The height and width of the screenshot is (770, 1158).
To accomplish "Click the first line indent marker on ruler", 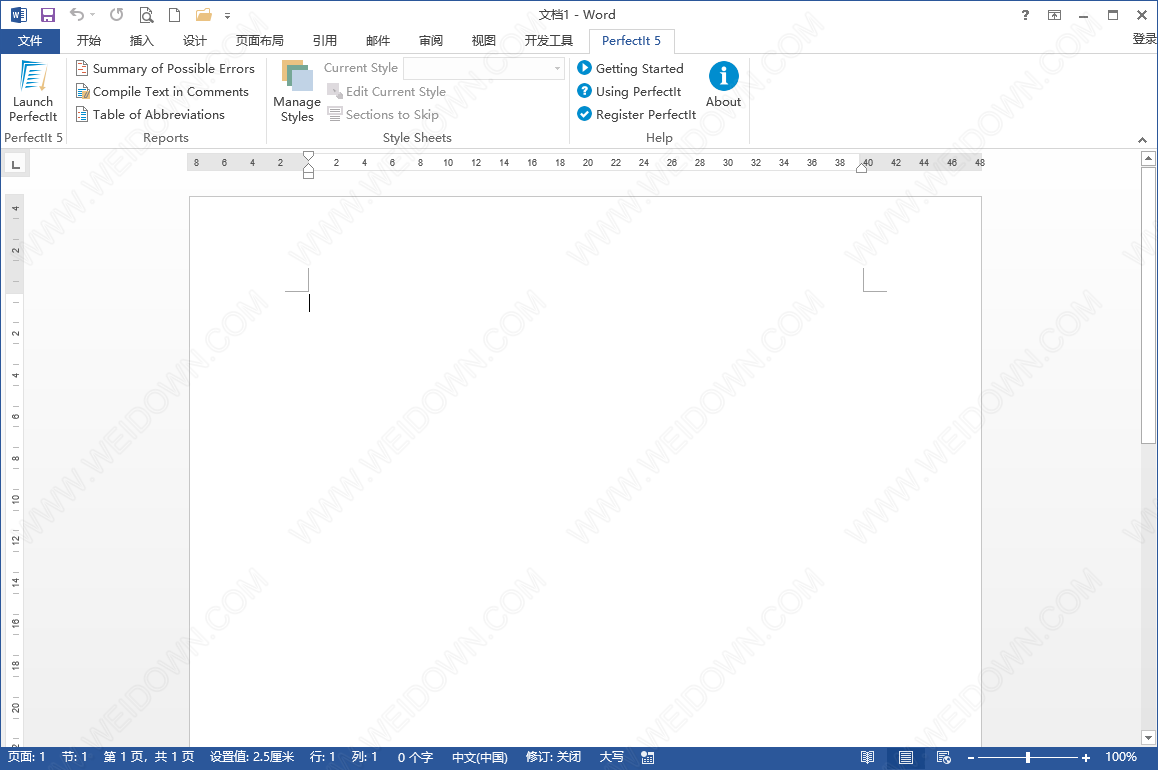I will point(309,157).
